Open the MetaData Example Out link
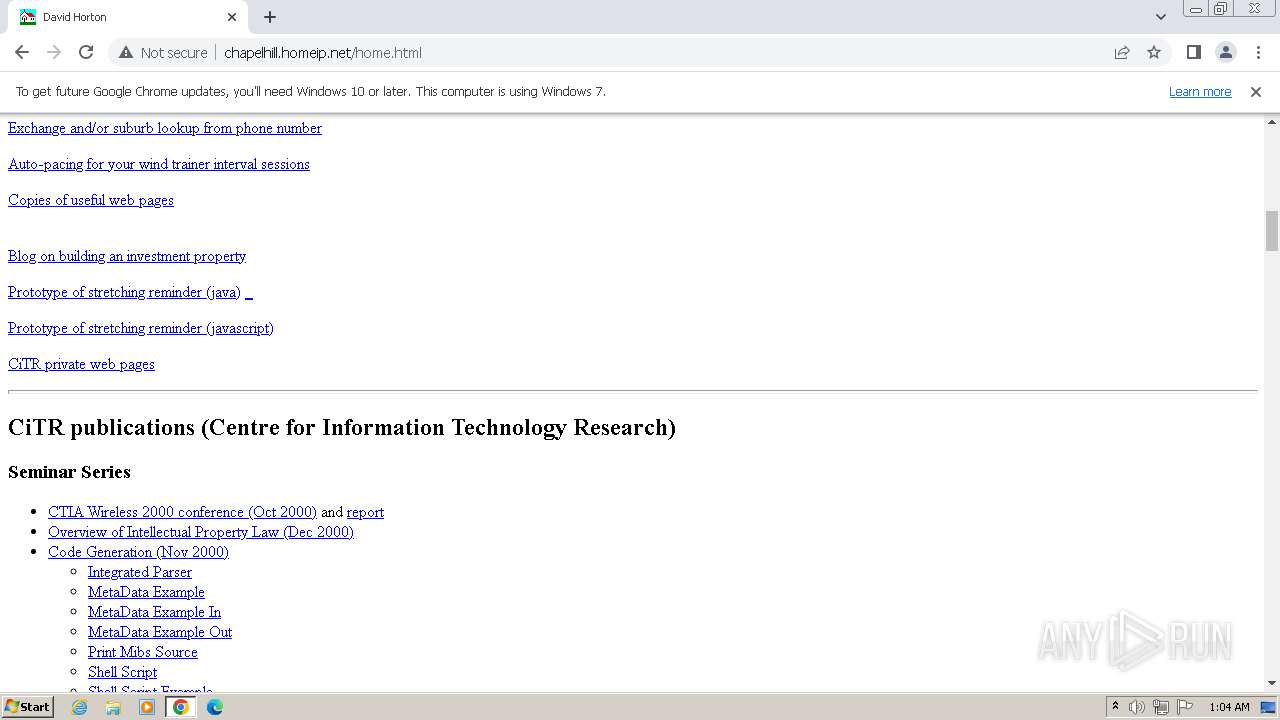 [x=160, y=632]
